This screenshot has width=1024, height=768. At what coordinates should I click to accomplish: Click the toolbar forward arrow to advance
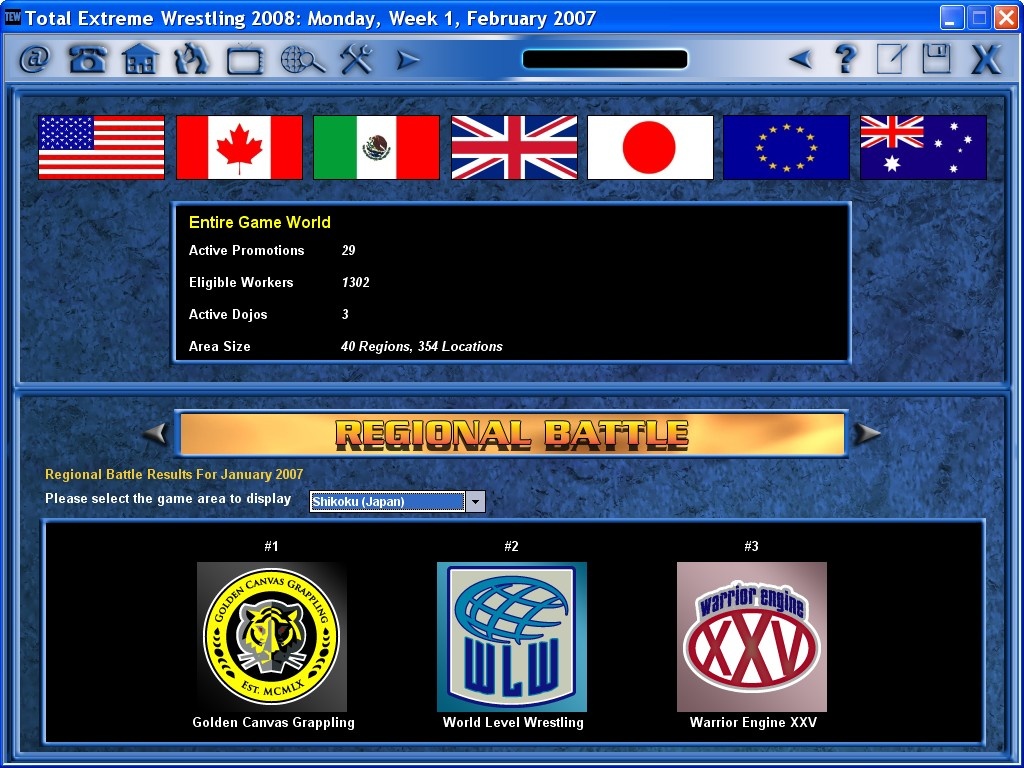pyautogui.click(x=407, y=60)
